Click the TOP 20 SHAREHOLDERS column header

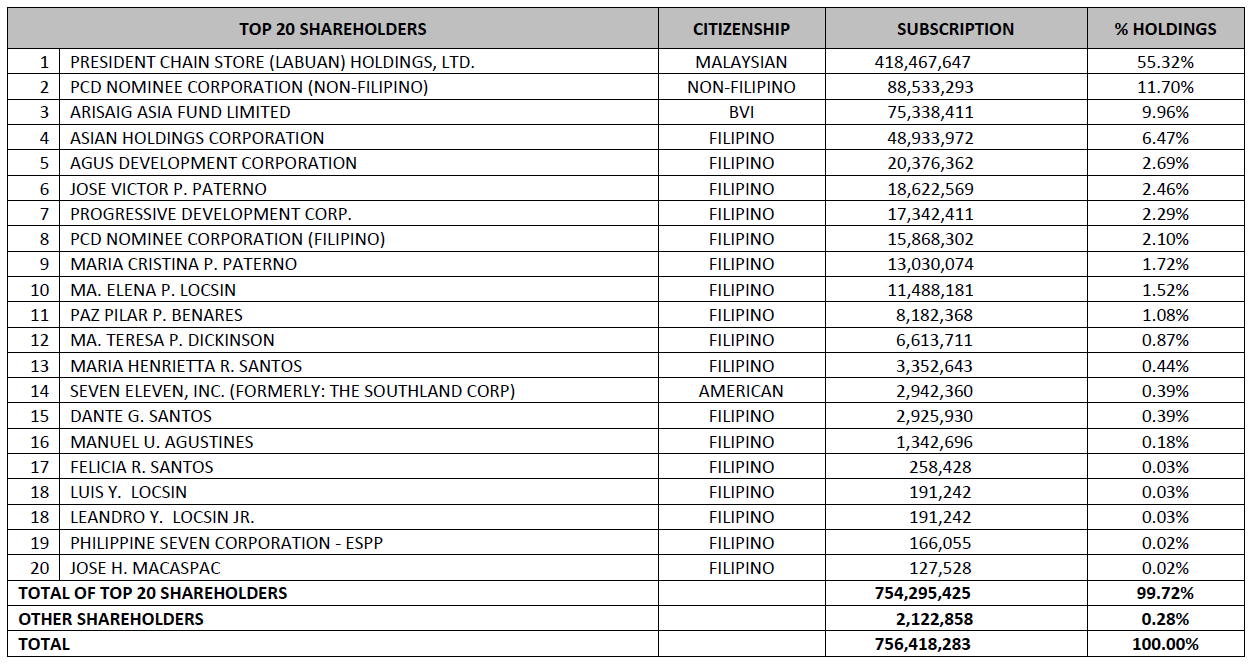[333, 29]
